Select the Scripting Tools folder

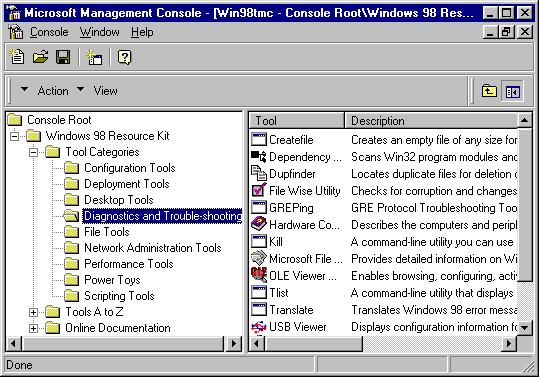pos(119,296)
